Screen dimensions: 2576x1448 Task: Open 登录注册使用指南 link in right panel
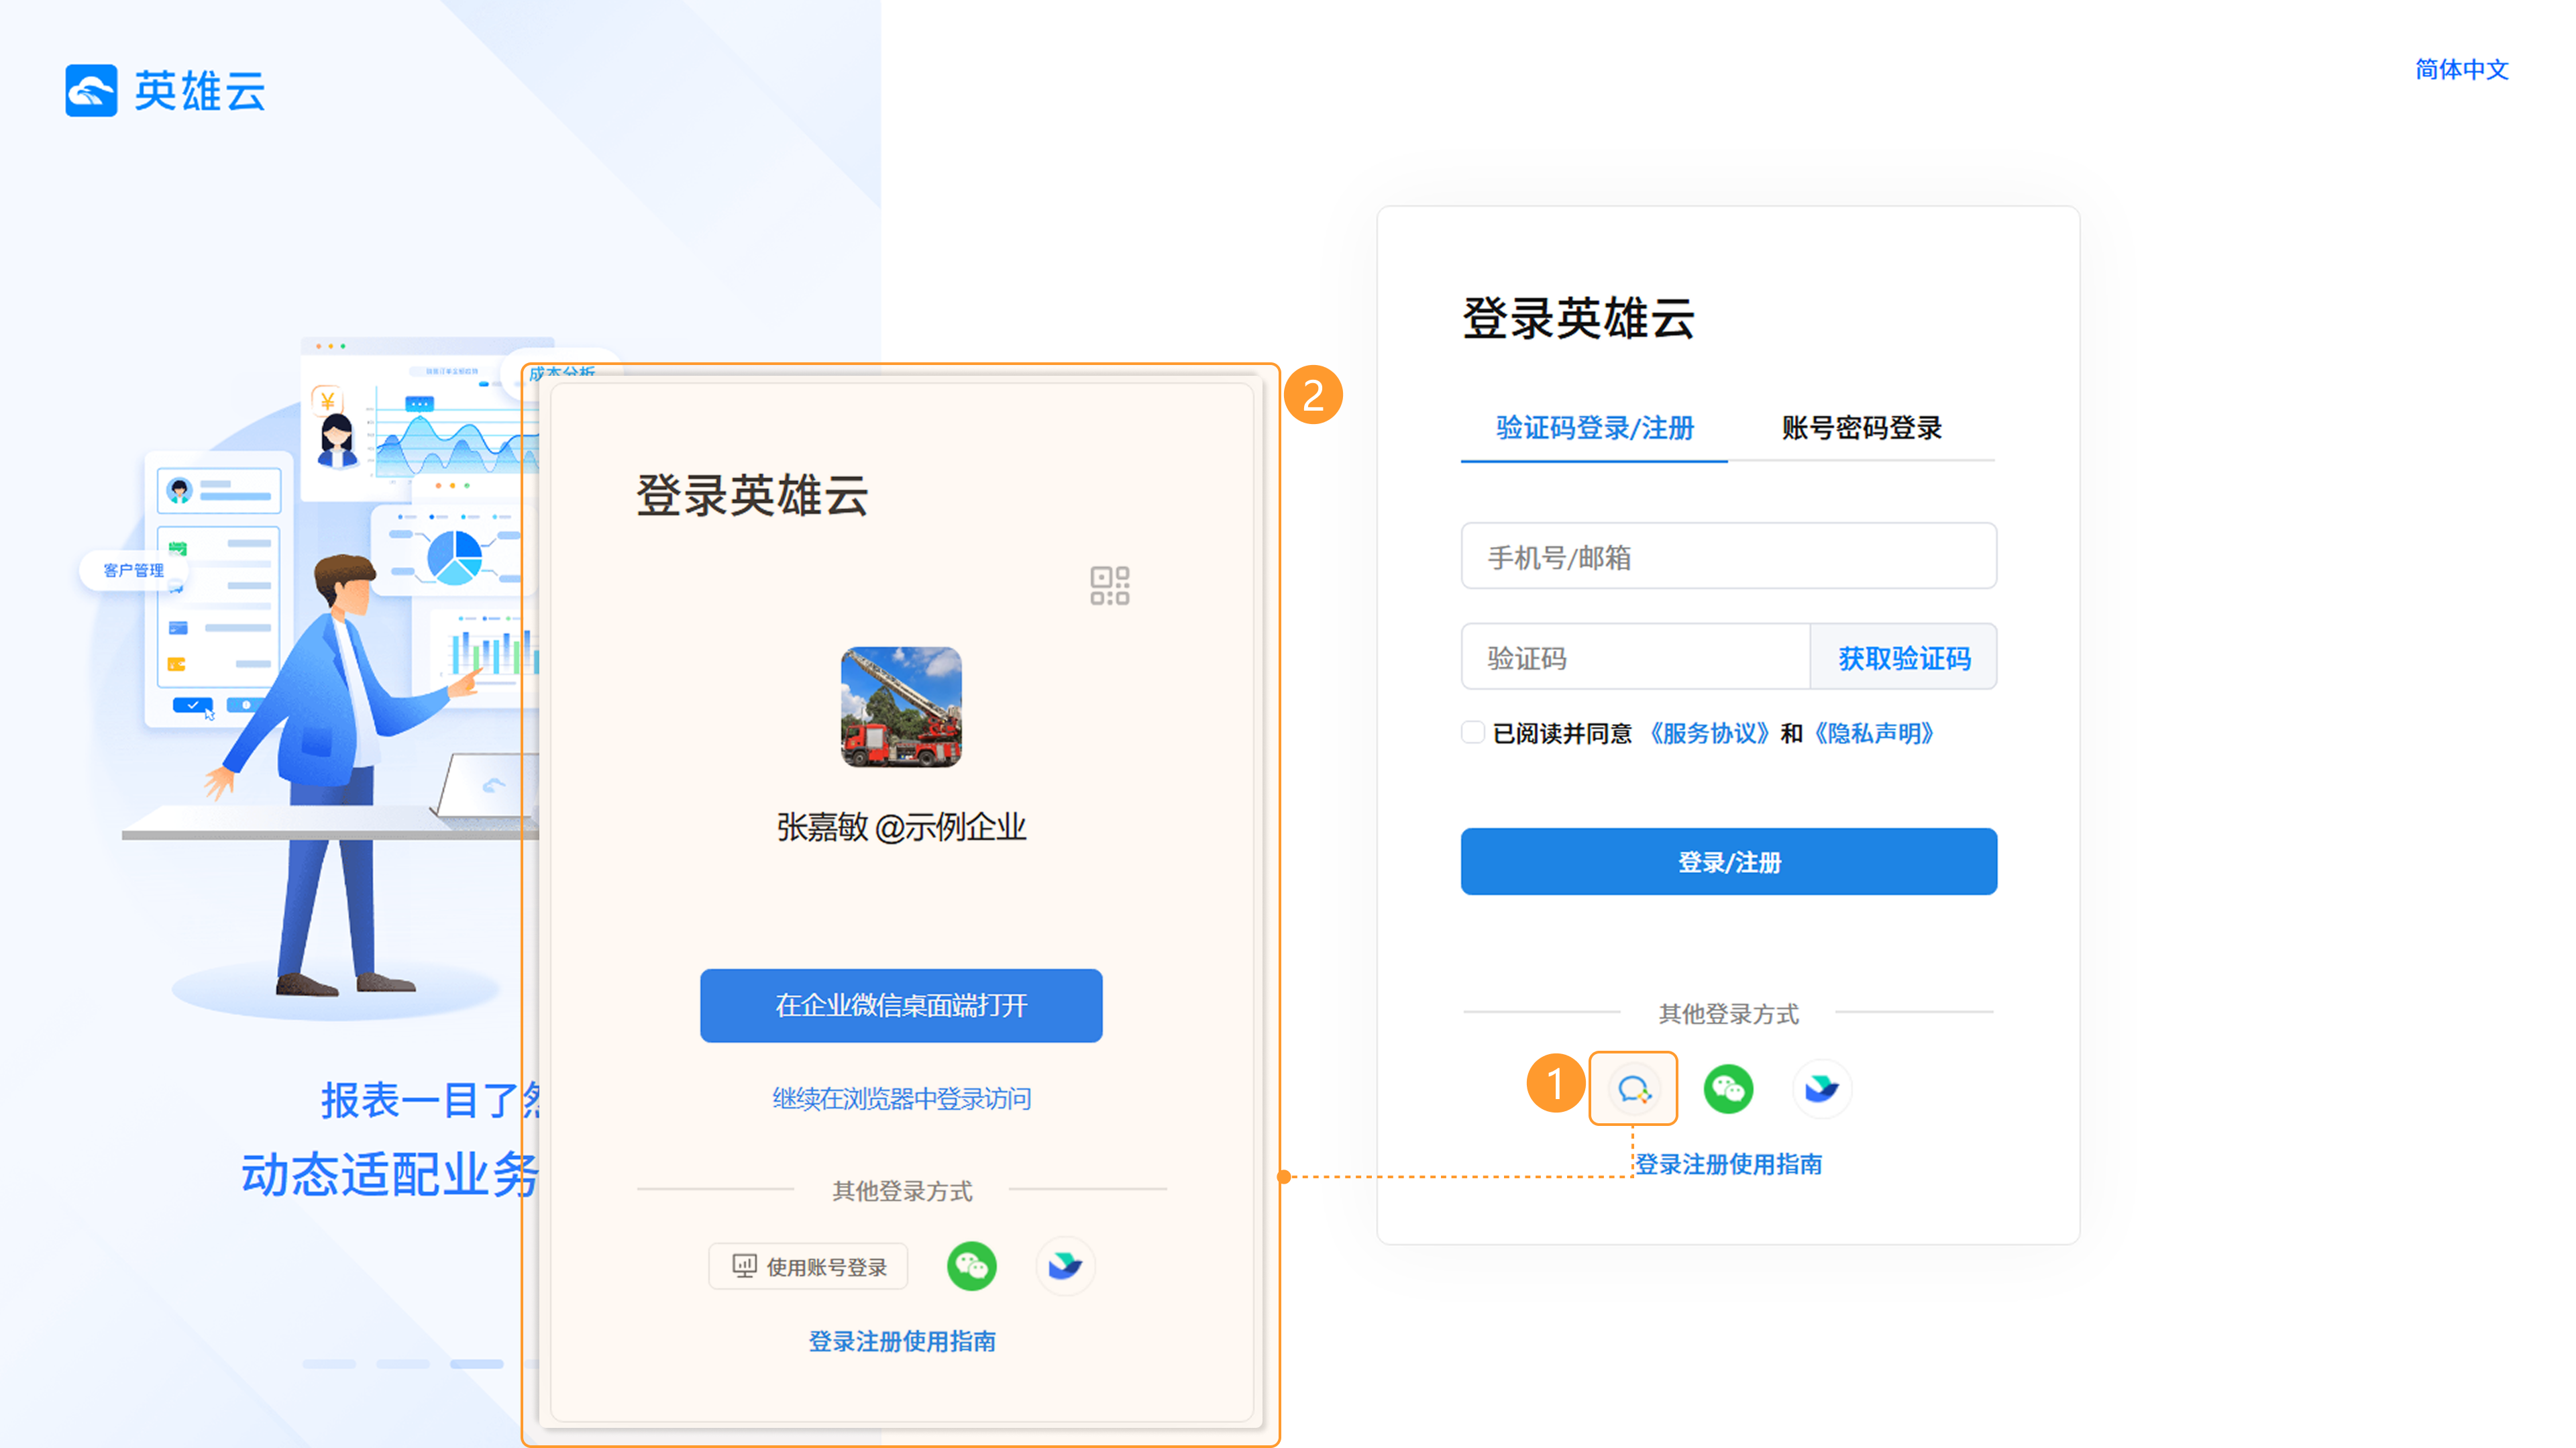(x=1728, y=1164)
